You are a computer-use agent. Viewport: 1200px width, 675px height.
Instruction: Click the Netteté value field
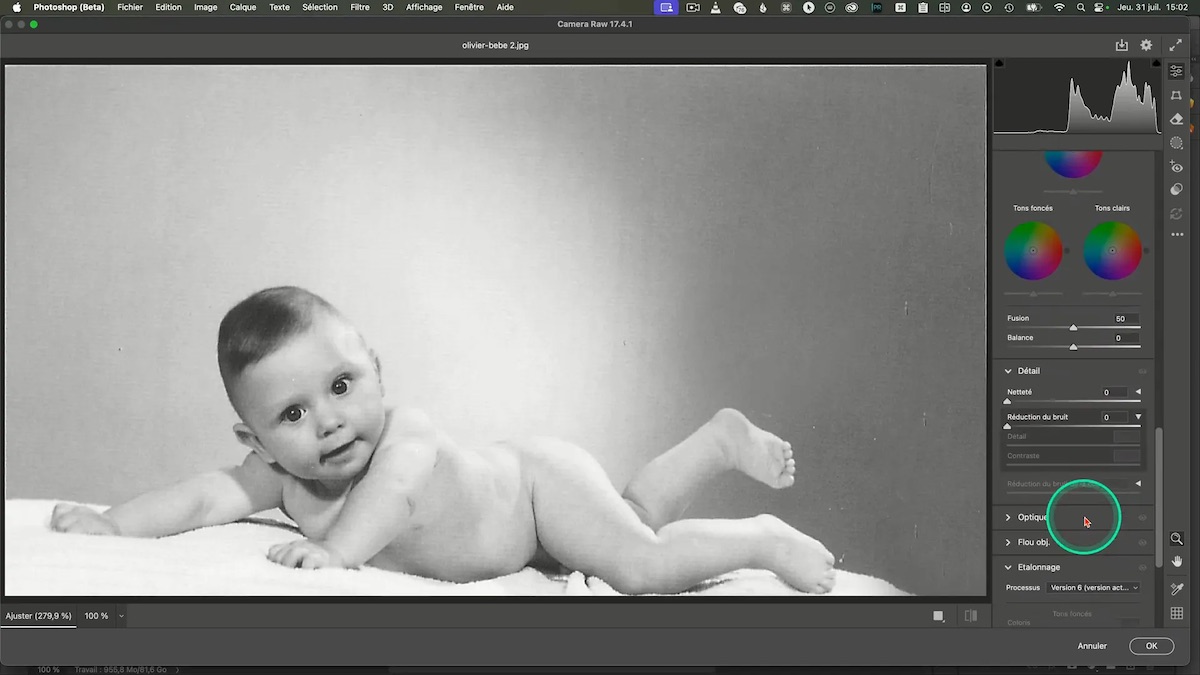(x=1114, y=392)
